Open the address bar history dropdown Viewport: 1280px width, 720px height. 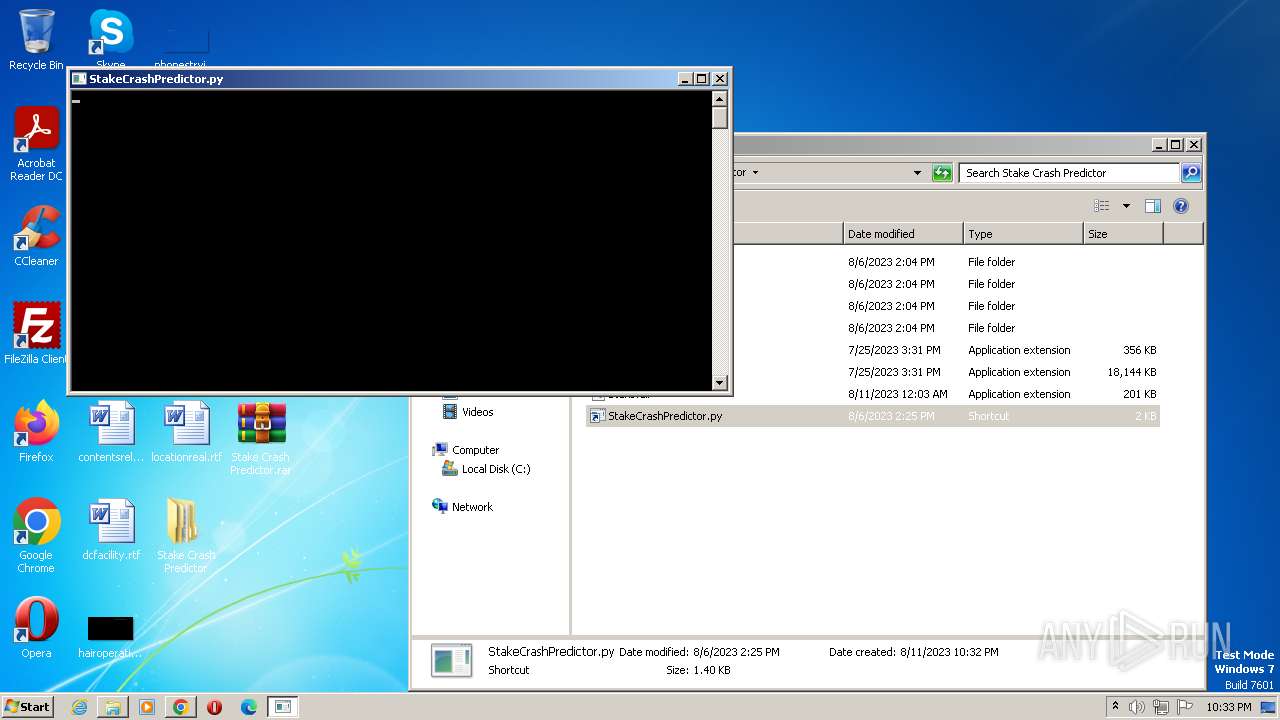(917, 173)
